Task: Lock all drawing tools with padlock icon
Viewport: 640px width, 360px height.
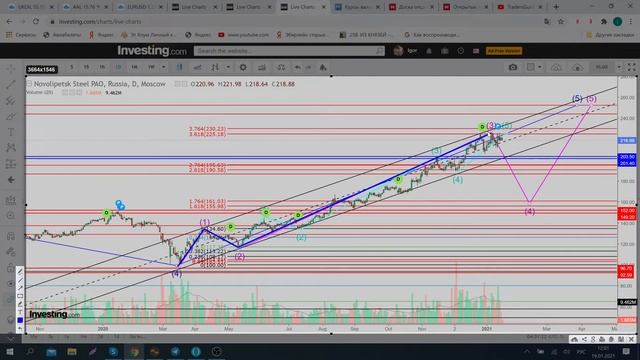Action: tap(11, 268)
